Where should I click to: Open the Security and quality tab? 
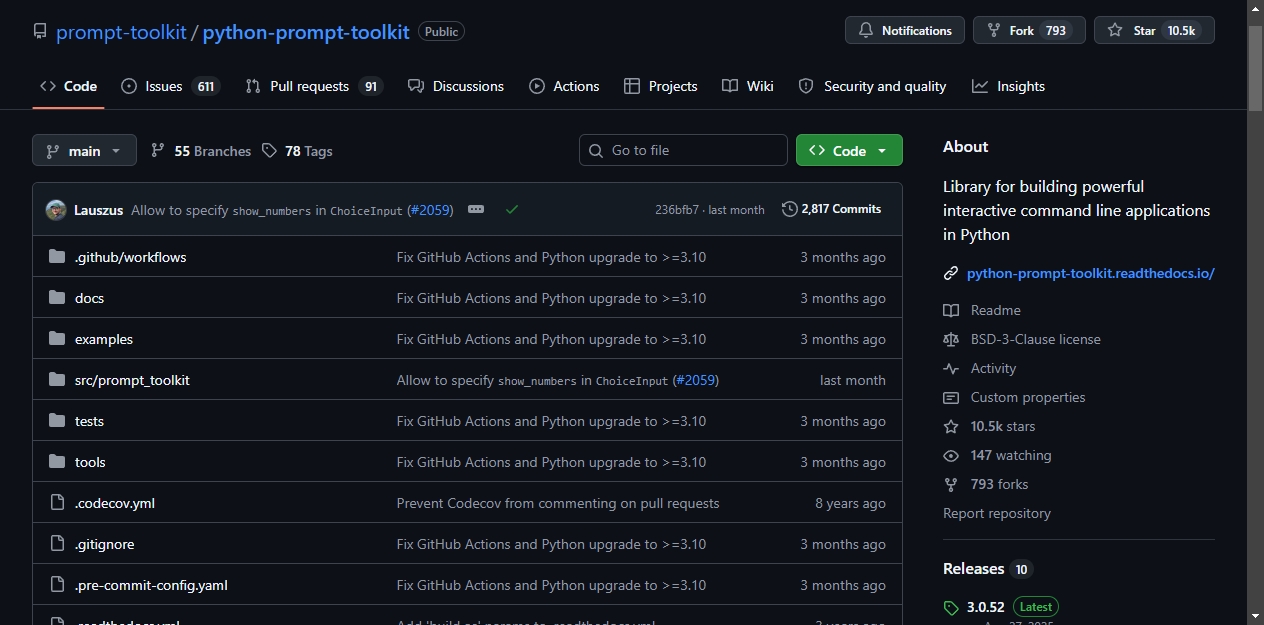point(872,86)
